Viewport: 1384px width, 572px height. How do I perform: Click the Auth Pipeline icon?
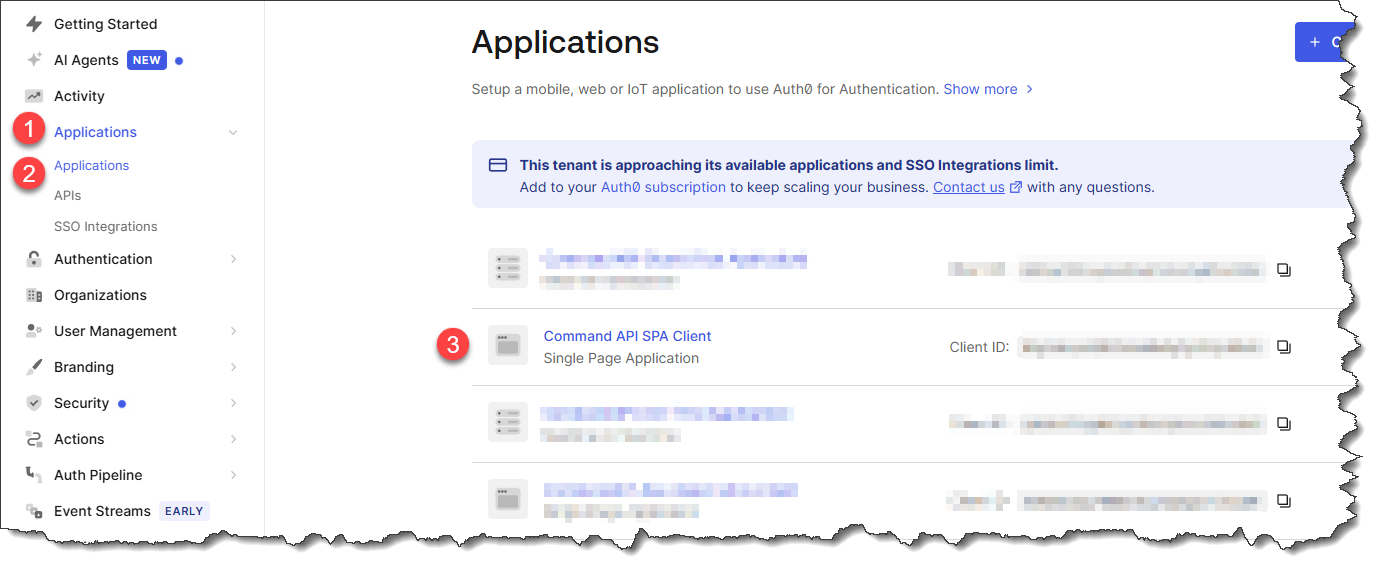tap(34, 475)
